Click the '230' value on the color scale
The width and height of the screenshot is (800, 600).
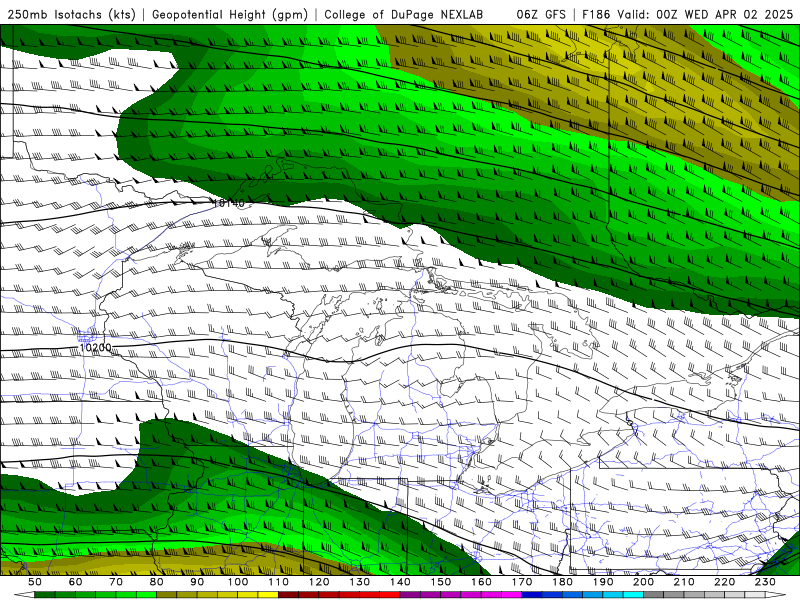coord(765,582)
